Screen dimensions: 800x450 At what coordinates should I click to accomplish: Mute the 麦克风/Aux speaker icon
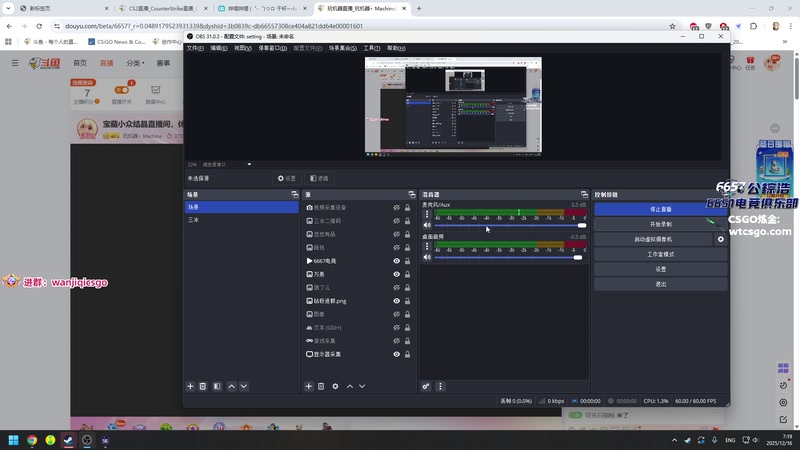tap(427, 225)
